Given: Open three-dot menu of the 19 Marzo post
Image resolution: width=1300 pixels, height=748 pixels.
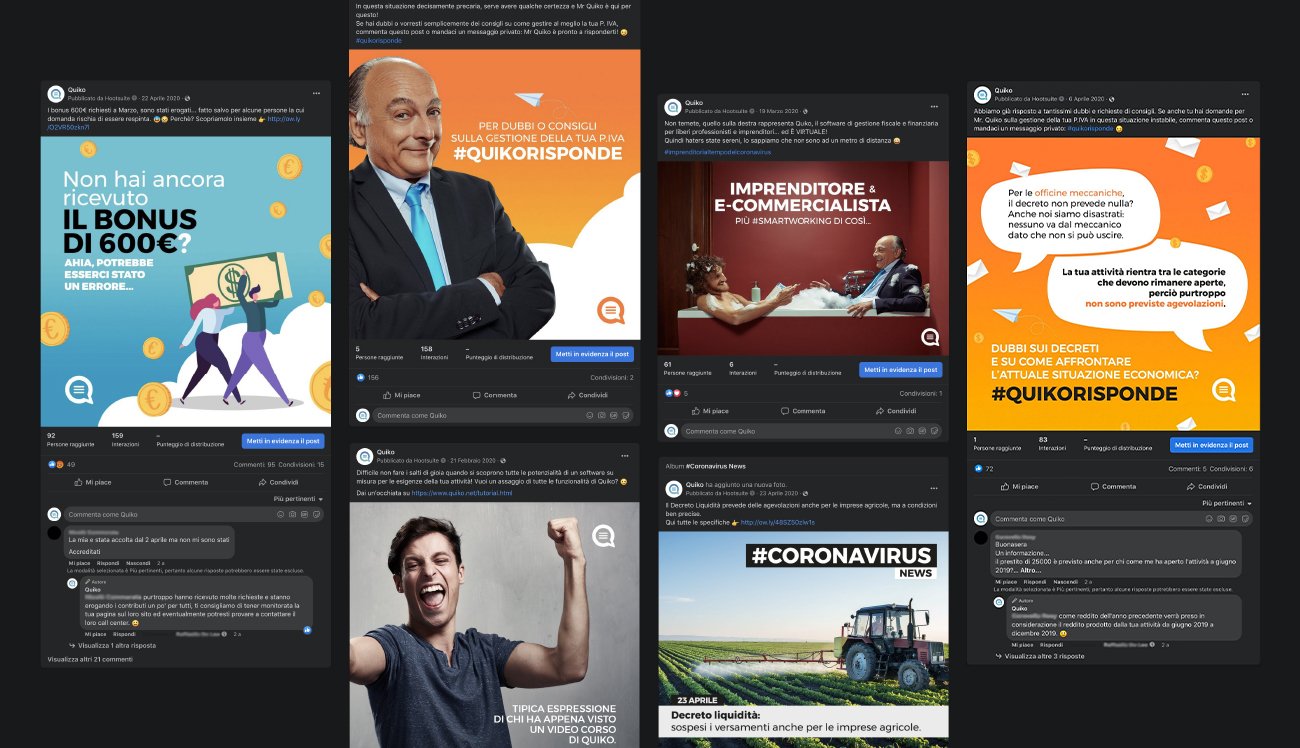Looking at the screenshot, I should (935, 106).
